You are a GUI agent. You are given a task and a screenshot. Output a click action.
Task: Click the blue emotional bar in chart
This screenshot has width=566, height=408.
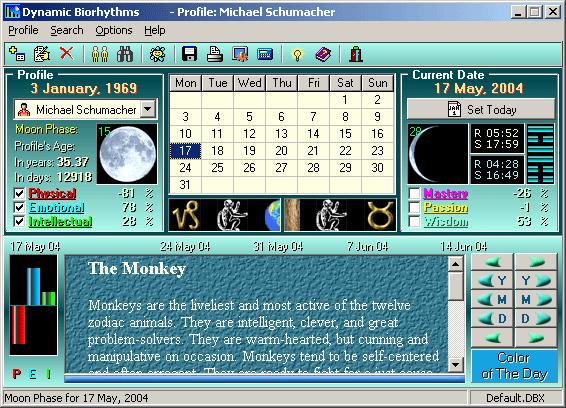[x=34, y=287]
